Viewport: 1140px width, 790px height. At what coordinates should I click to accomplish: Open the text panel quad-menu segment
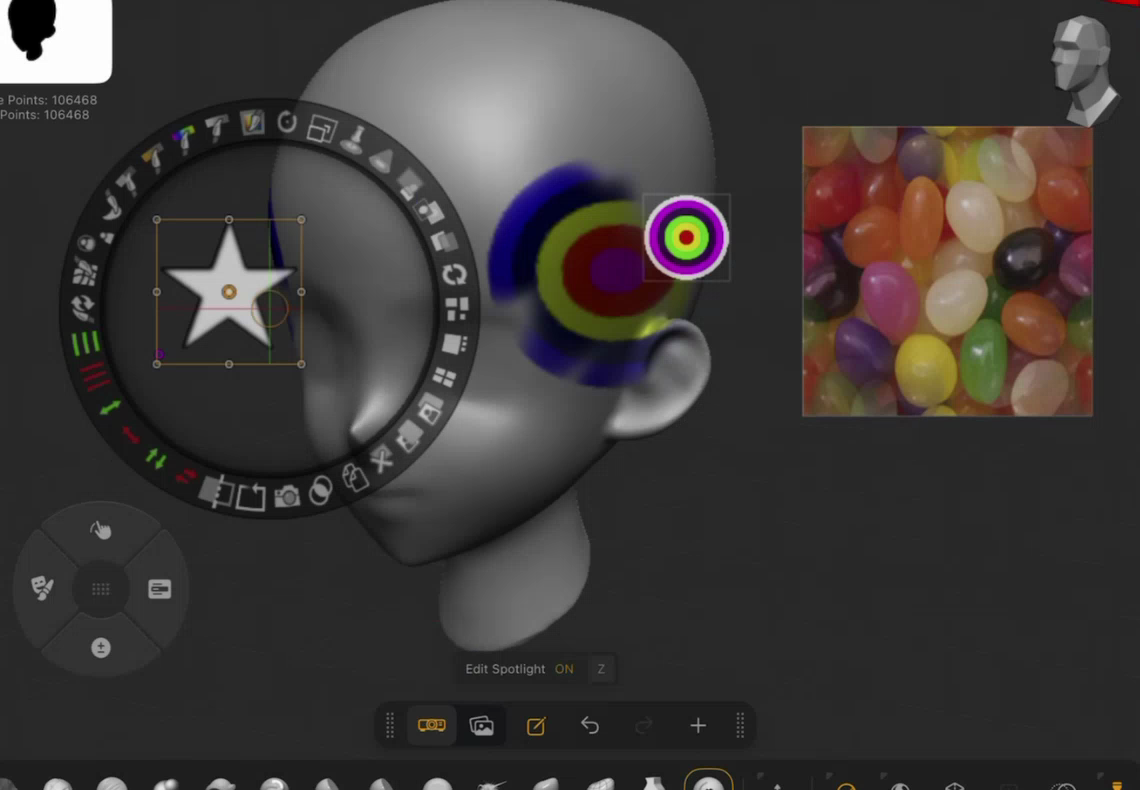pos(160,589)
